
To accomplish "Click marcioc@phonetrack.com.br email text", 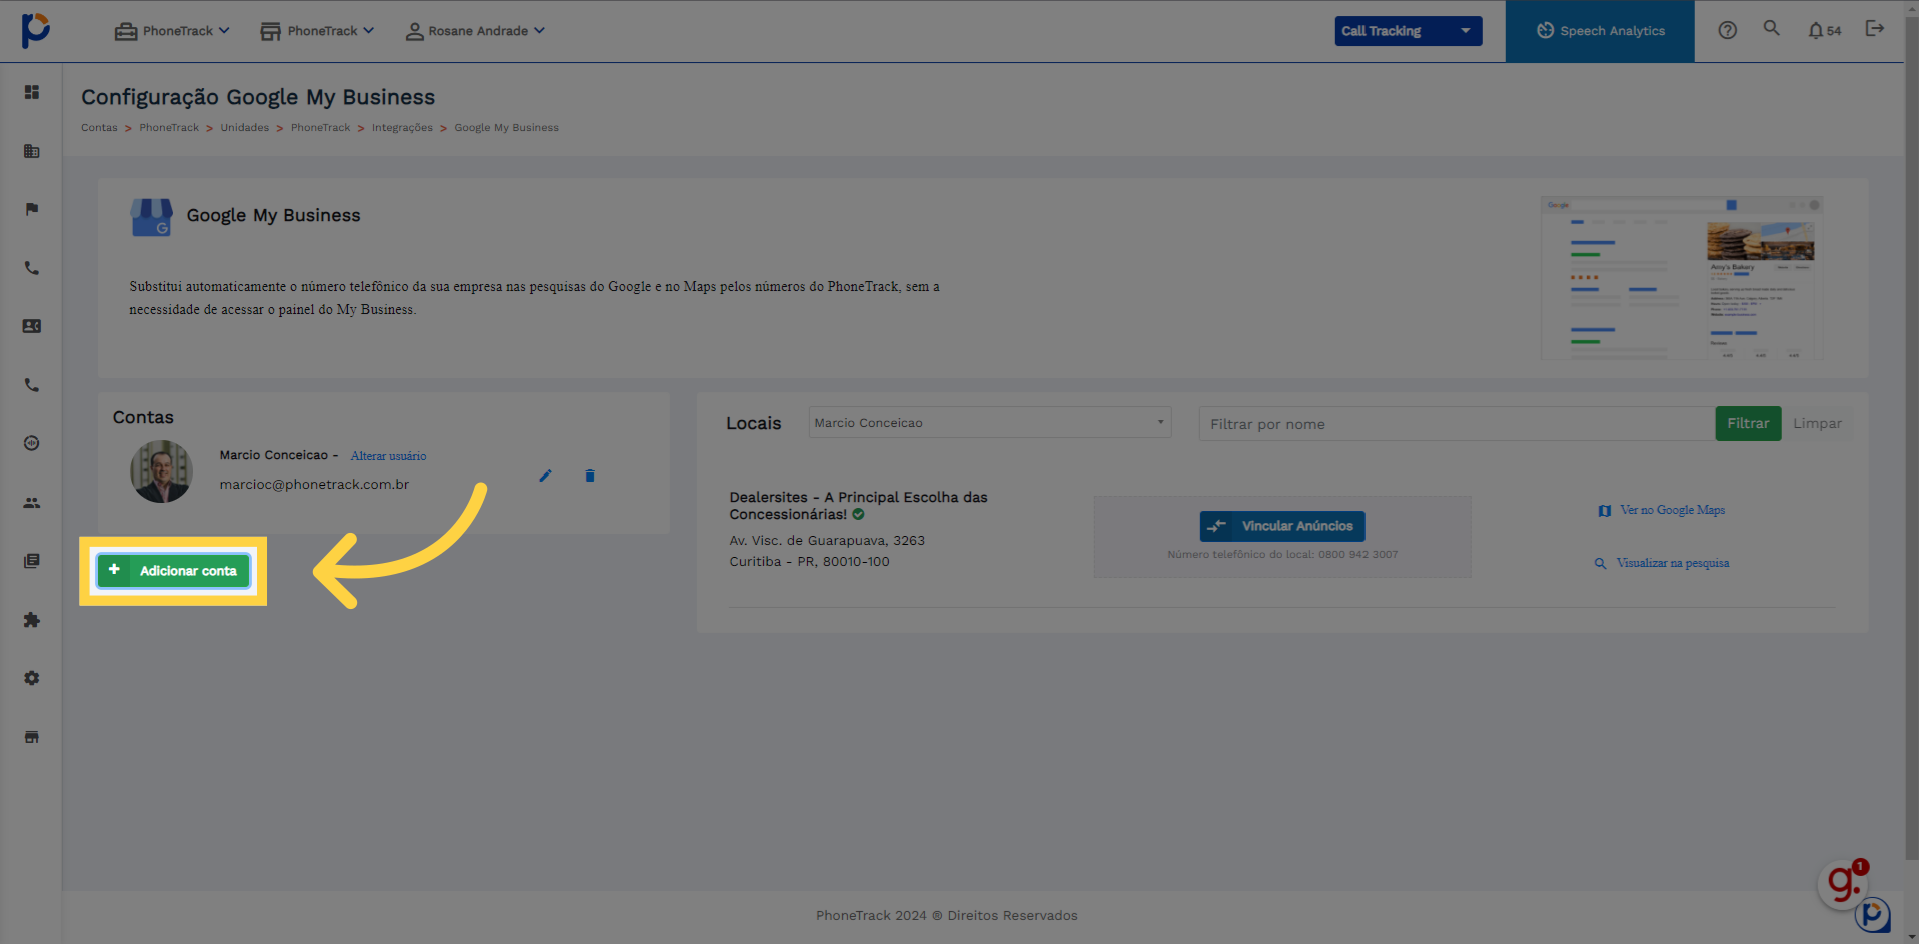I will pyautogui.click(x=314, y=485).
